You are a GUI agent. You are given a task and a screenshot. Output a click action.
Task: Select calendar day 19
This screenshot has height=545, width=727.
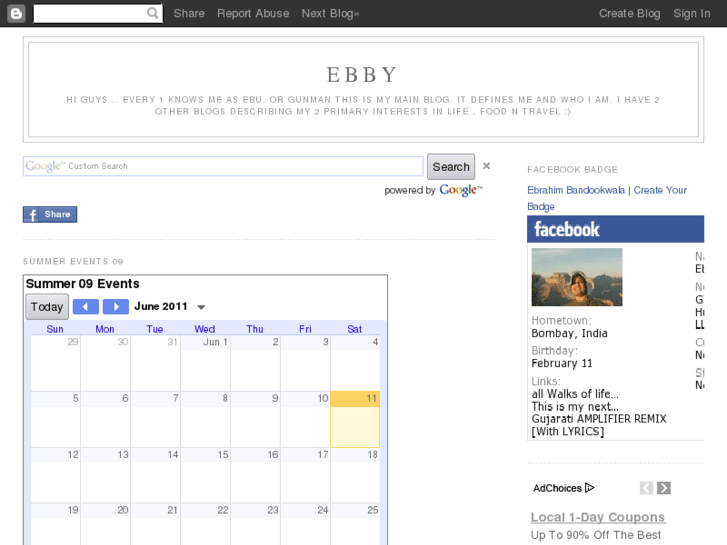[x=56, y=524]
